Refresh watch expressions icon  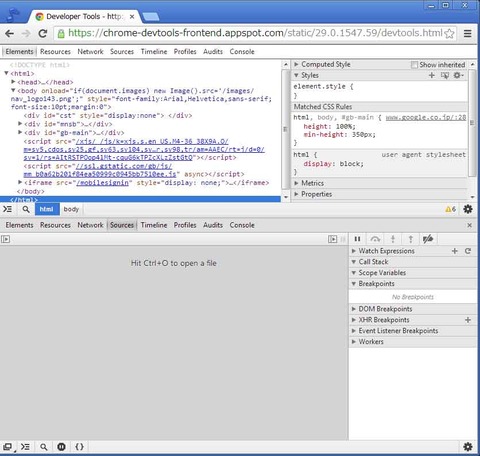[468, 251]
